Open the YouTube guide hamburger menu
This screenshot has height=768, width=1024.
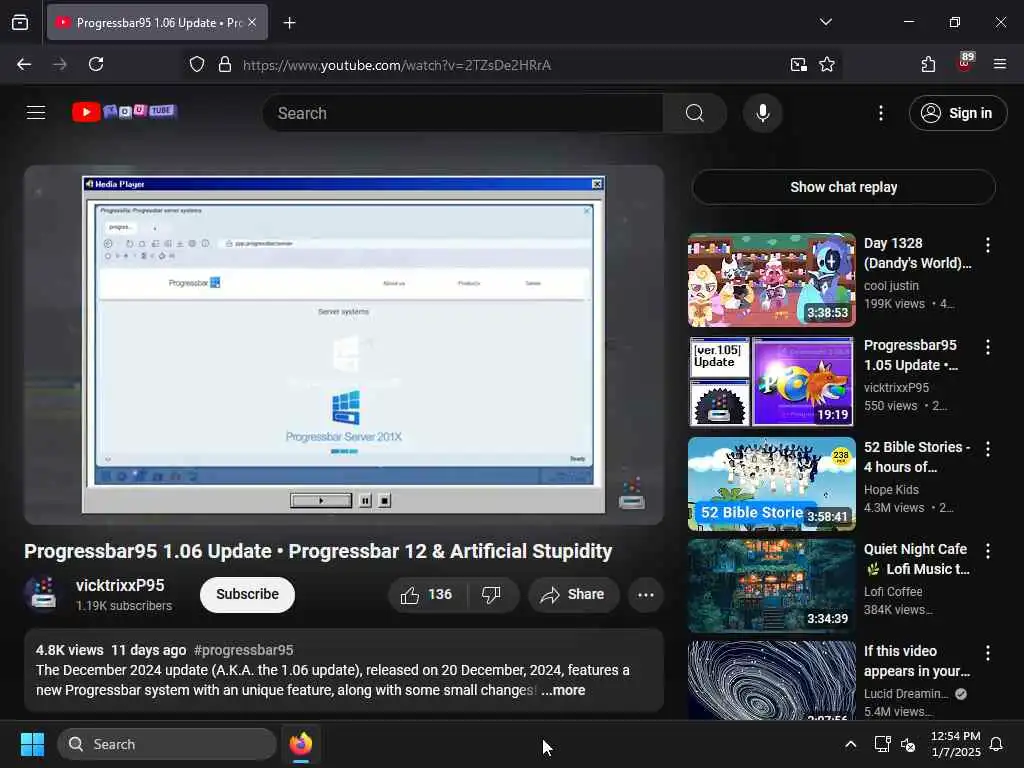click(36, 113)
